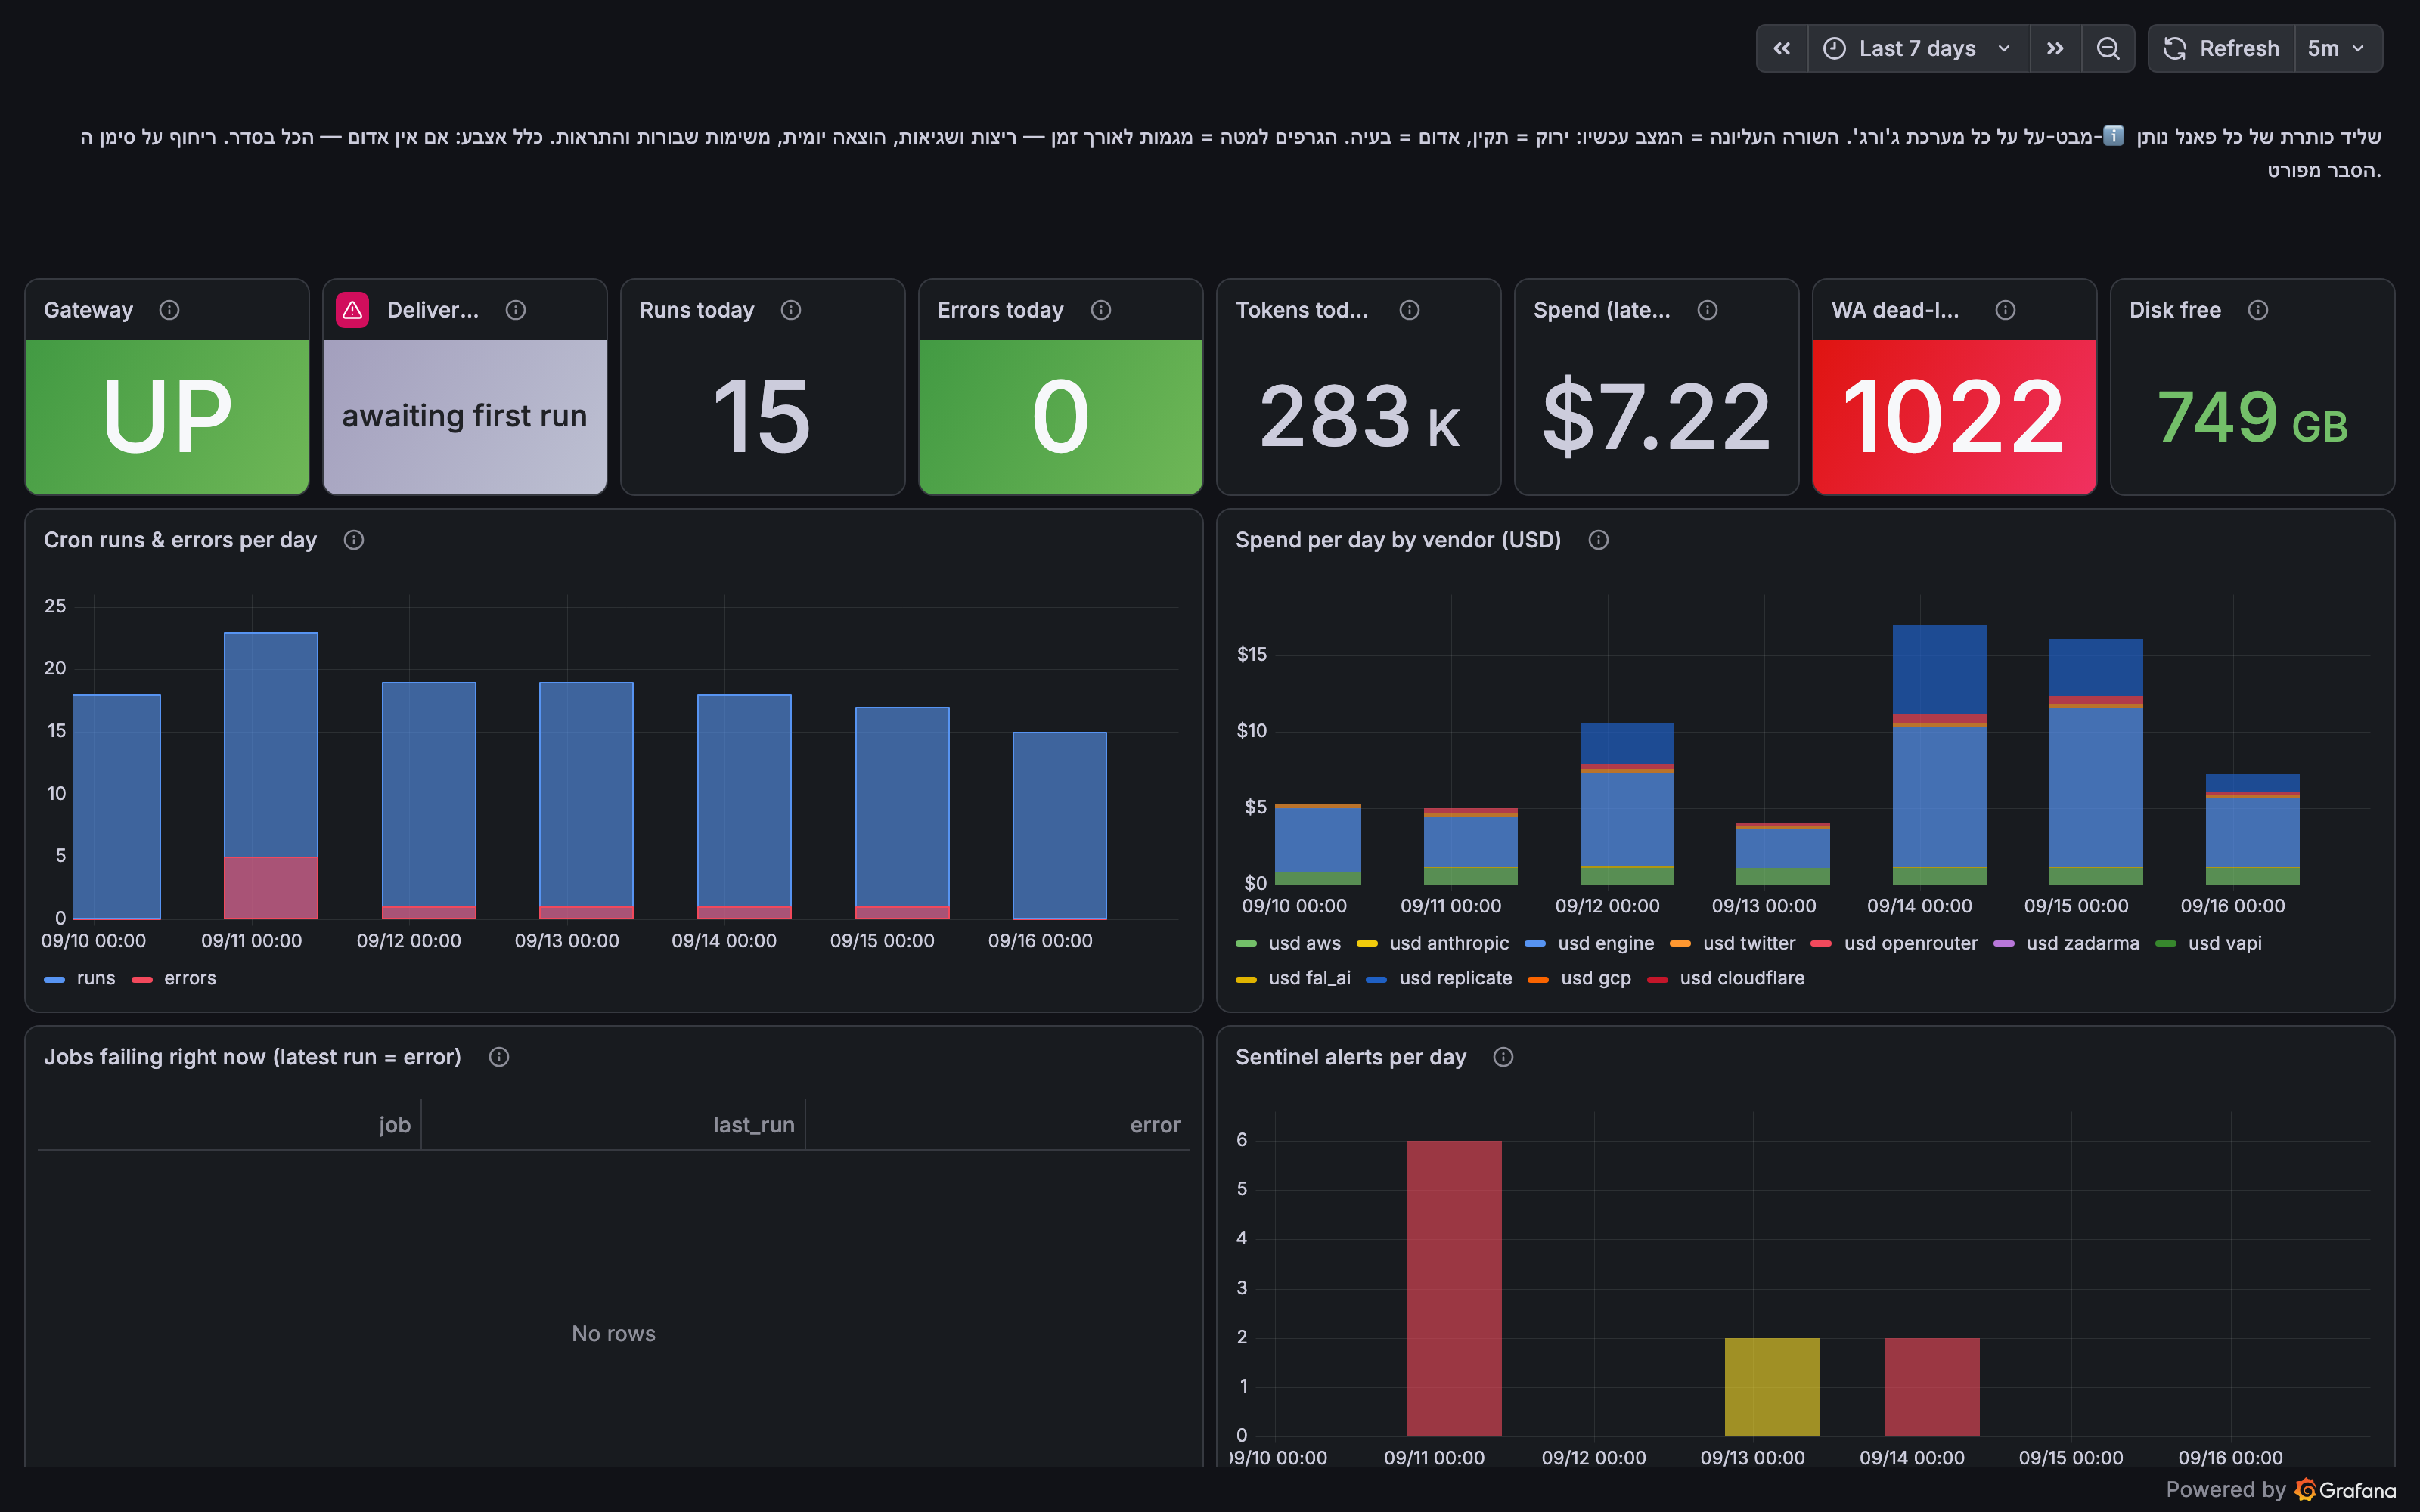Screen dimensions: 2420x1512
Task: Sort table by the error column header
Action: [x=1155, y=1125]
